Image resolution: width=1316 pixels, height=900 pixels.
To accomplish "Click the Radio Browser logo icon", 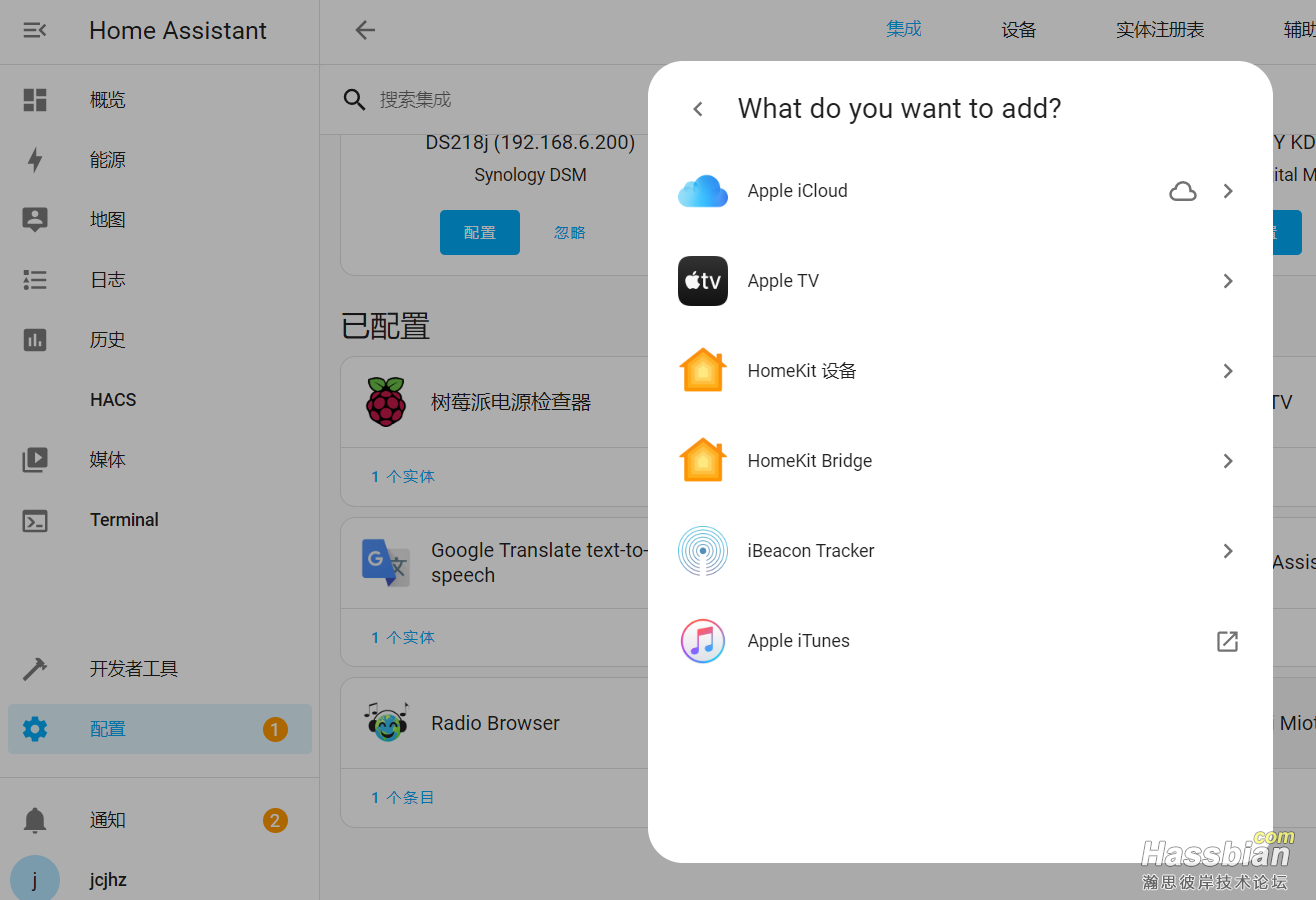I will [386, 723].
